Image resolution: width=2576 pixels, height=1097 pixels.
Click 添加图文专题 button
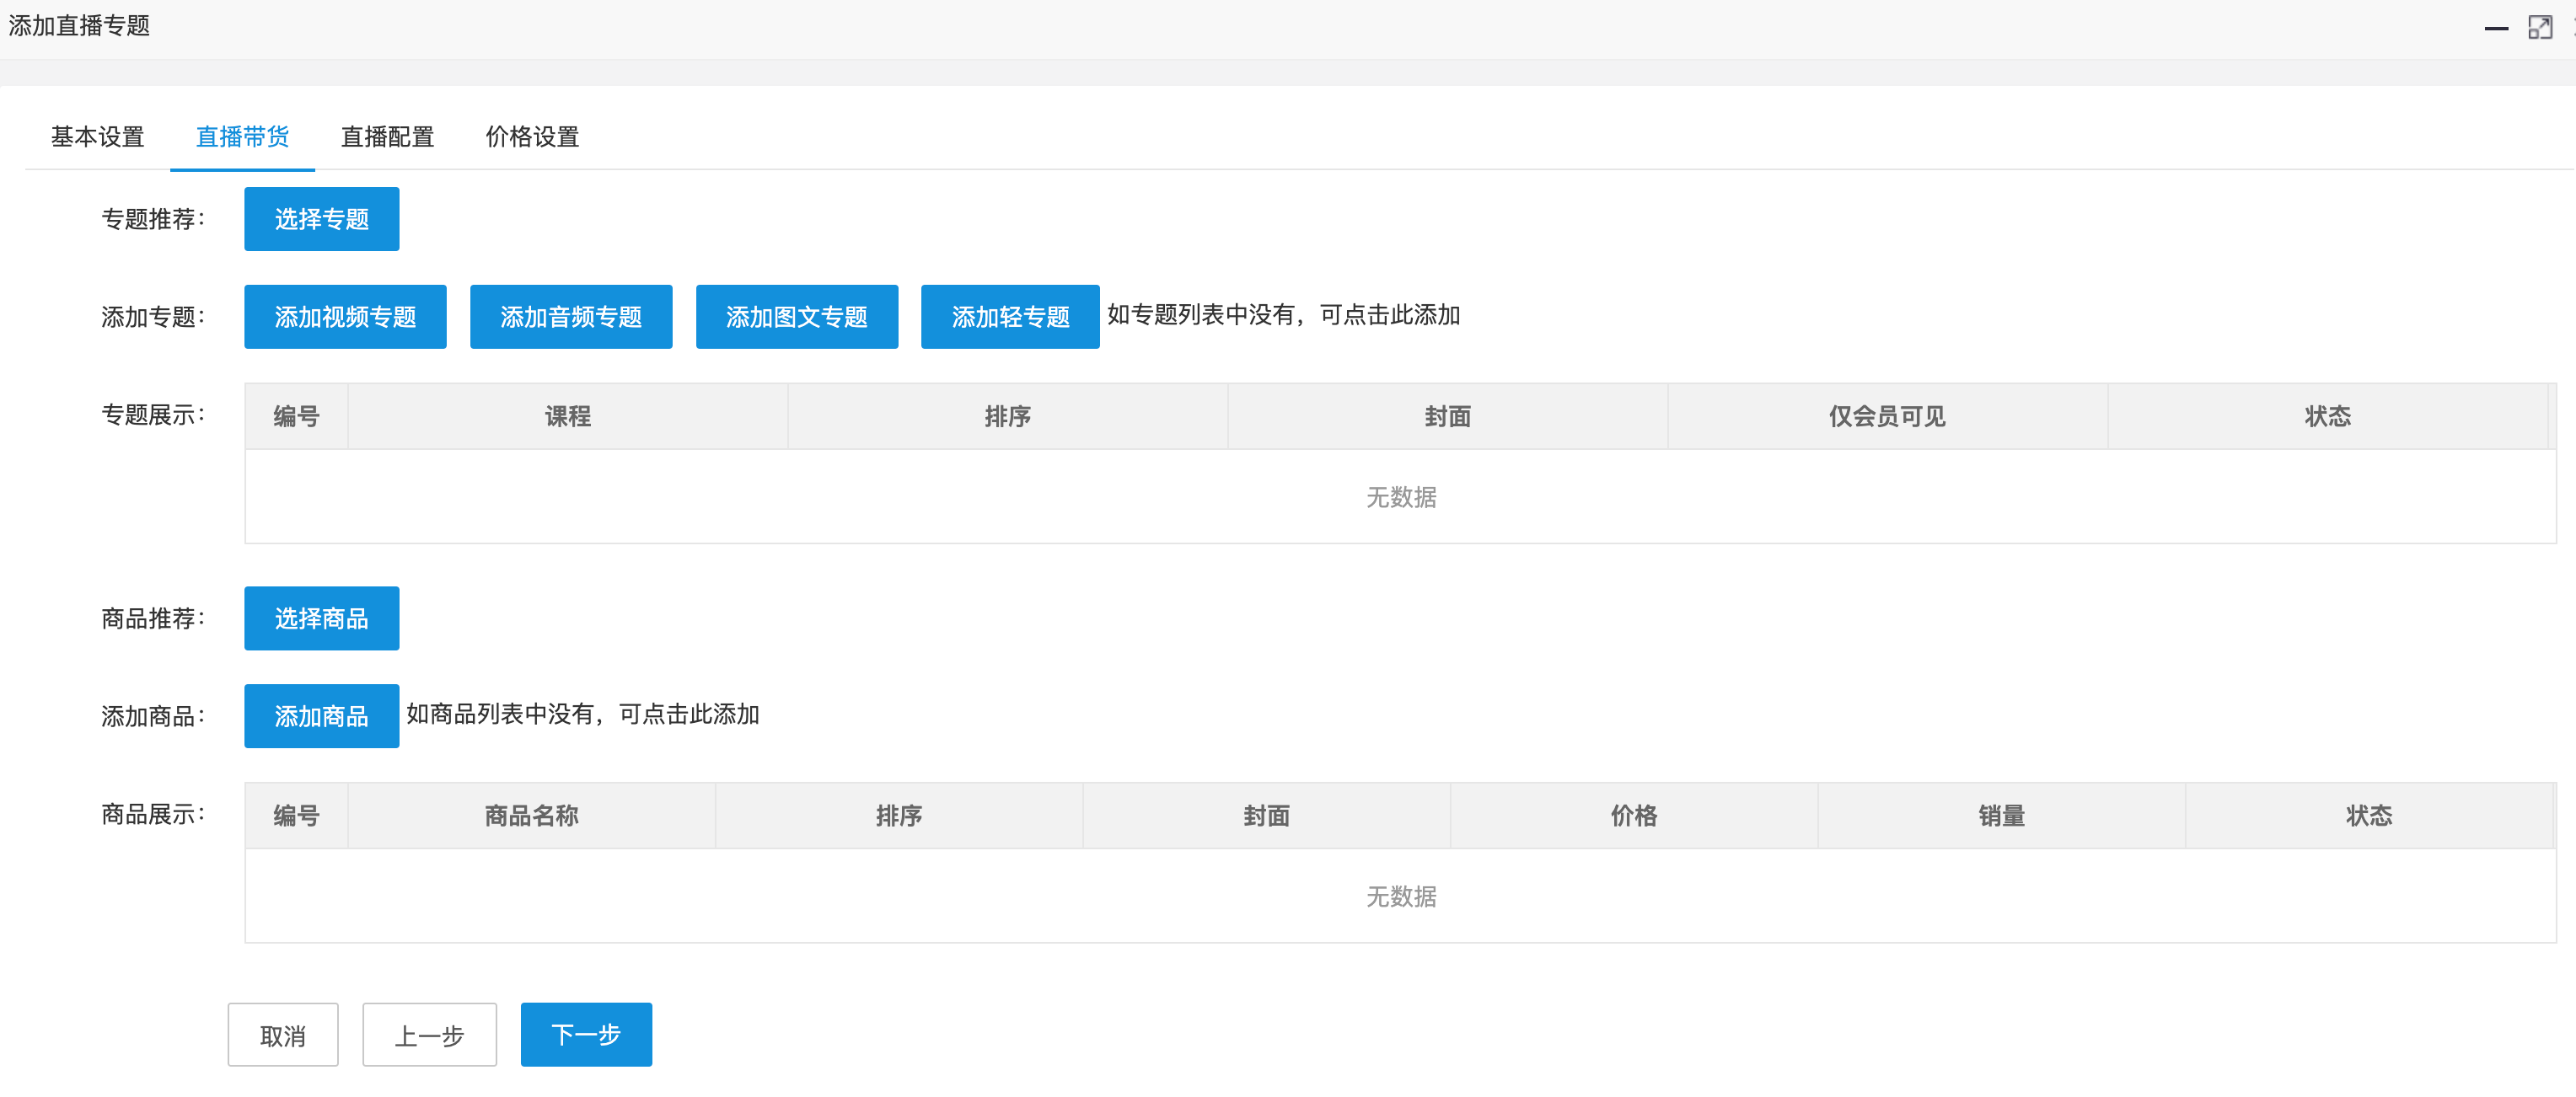797,317
